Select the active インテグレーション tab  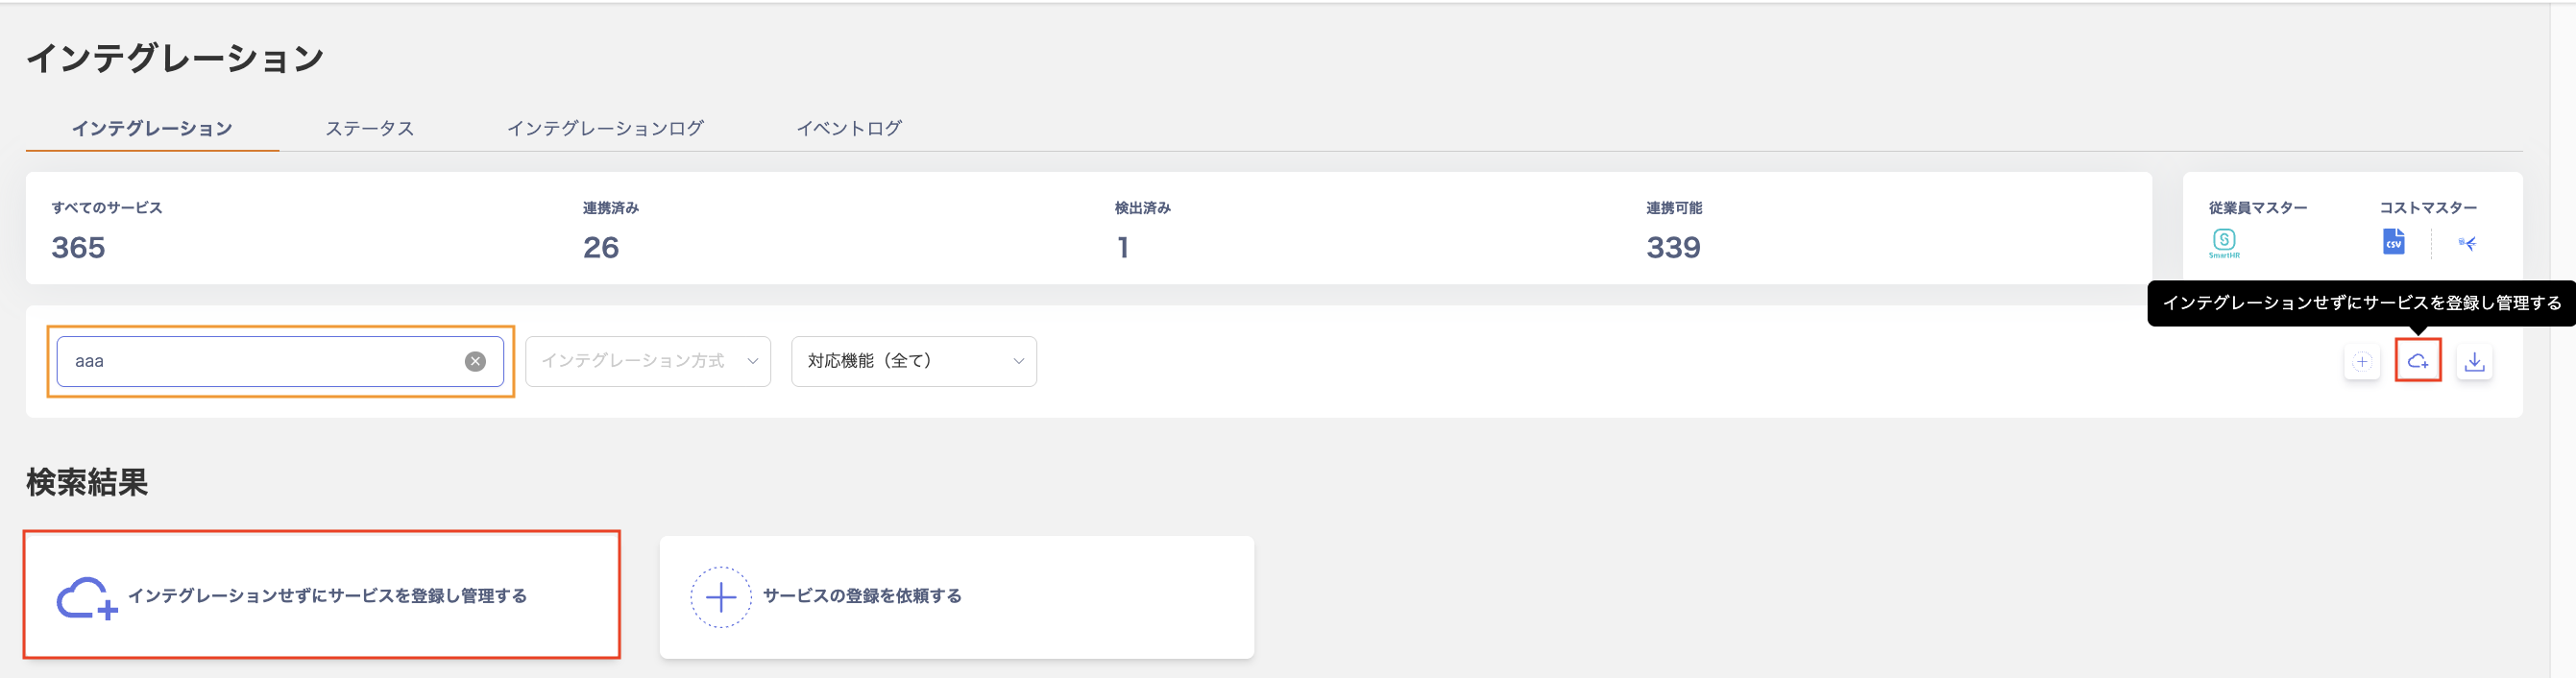point(152,128)
